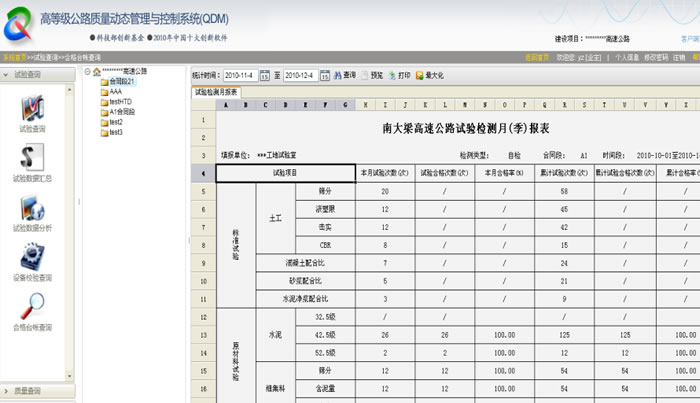This screenshot has width=700, height=403.
Task: Select the 试验检测月报表 tab
Action: (216, 91)
